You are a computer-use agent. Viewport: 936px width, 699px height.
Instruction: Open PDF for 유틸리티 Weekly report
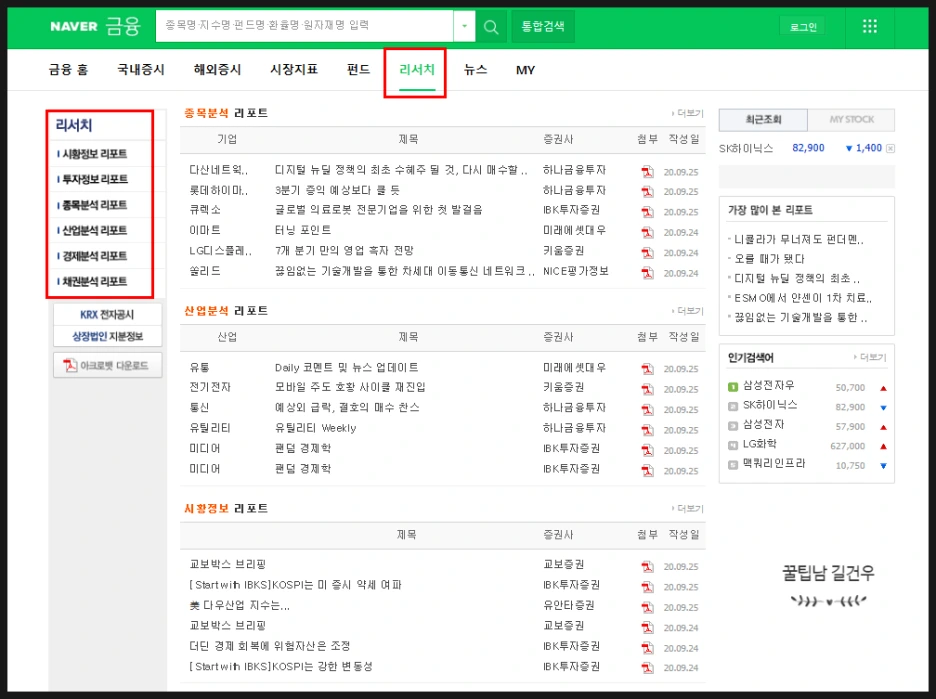pyautogui.click(x=647, y=430)
